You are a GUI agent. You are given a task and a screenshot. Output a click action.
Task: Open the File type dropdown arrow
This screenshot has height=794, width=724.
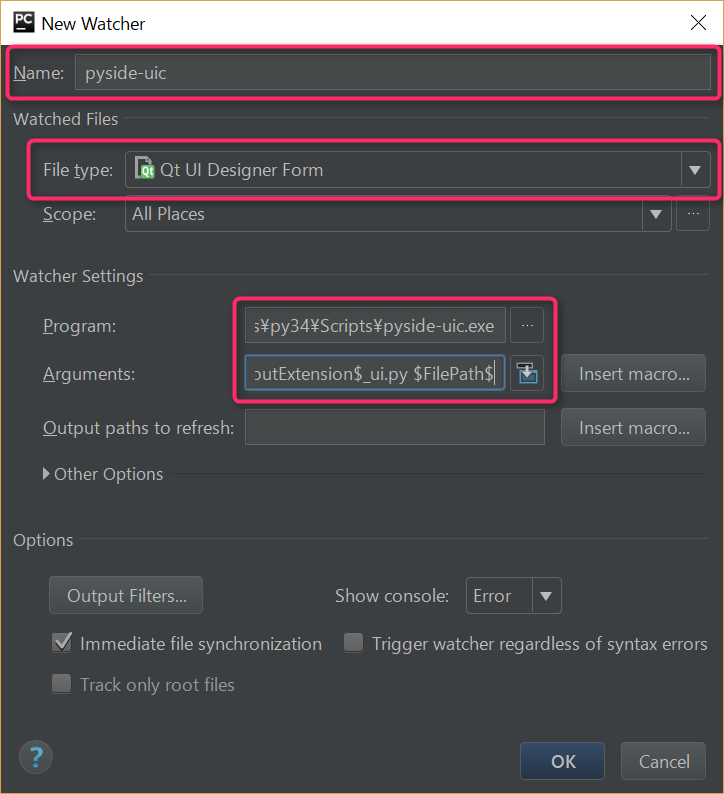[x=695, y=170]
